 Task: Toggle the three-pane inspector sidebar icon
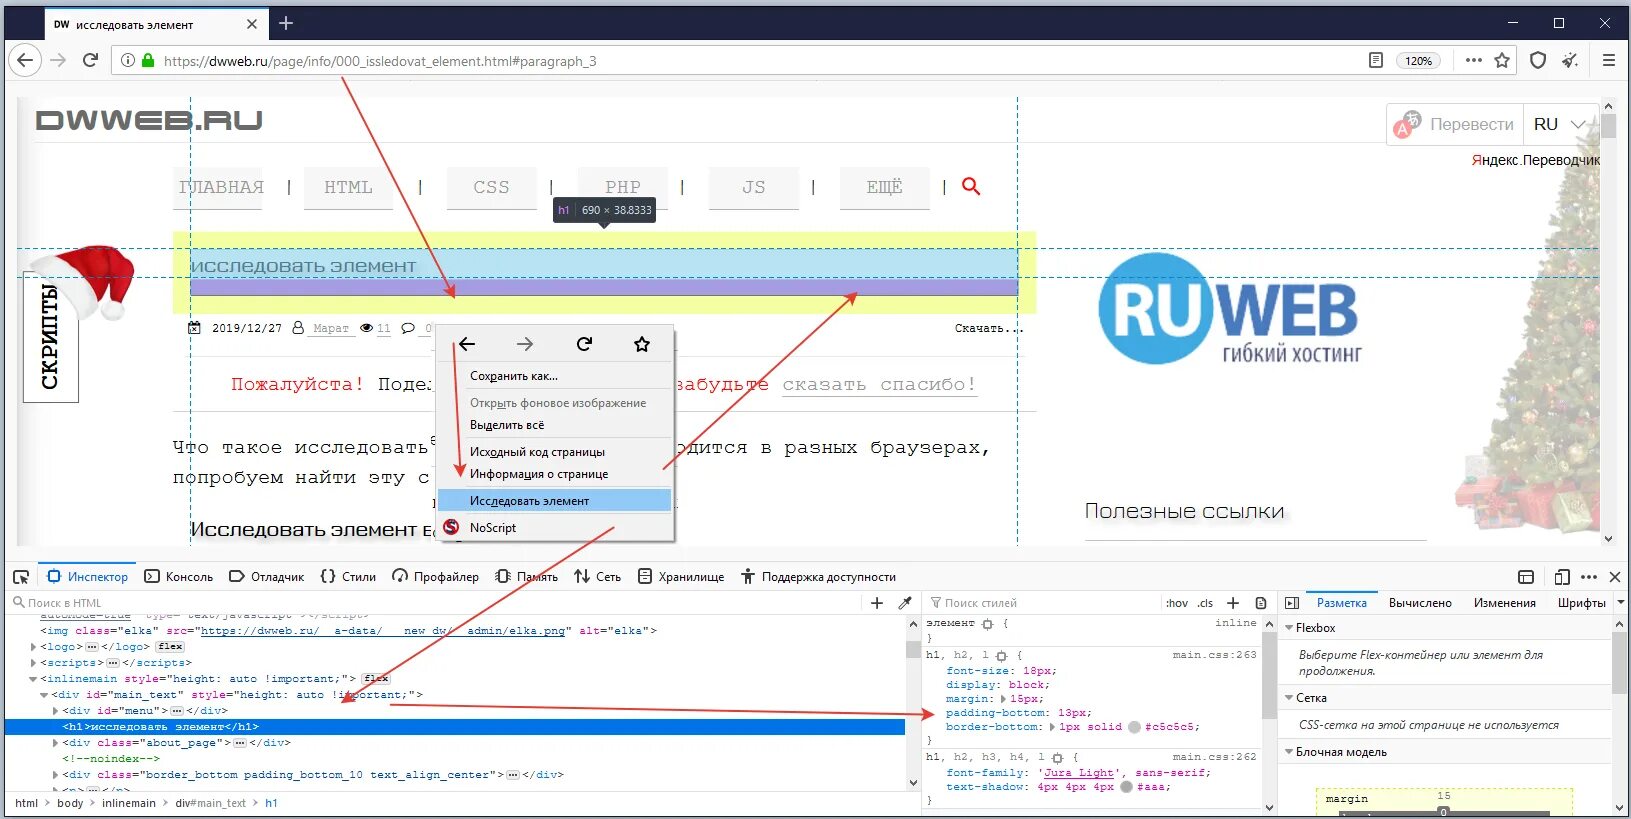1292,603
